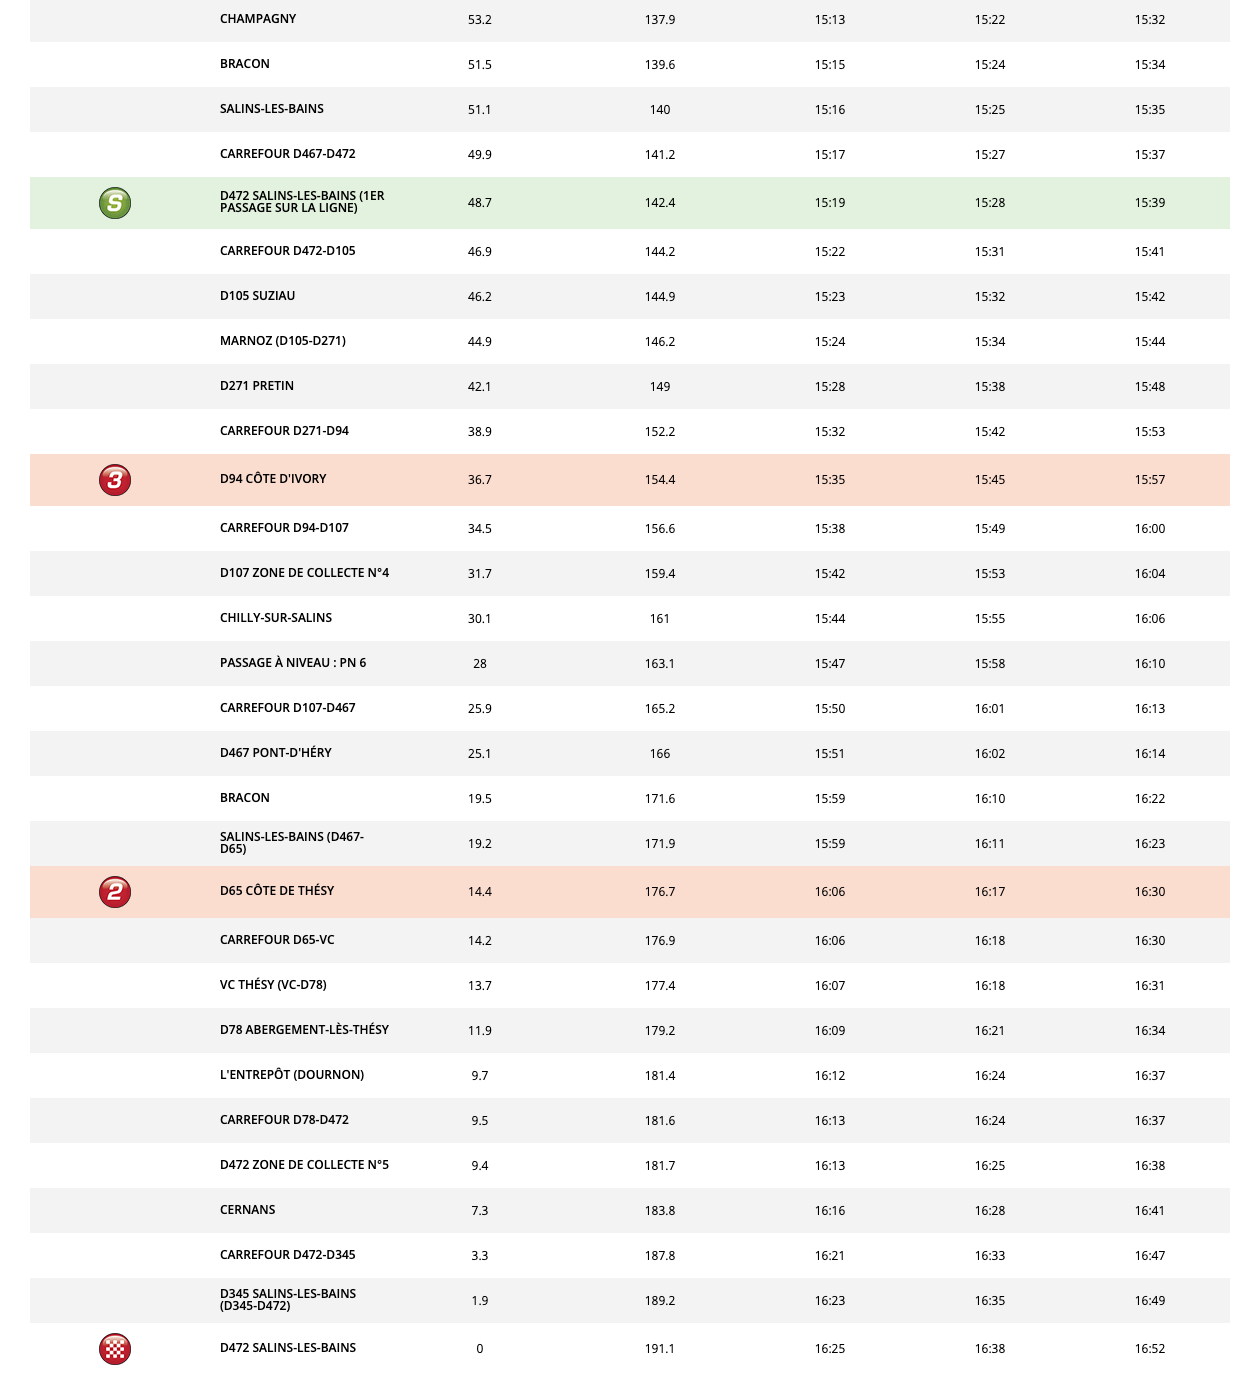Click the D65 CÔTE DE THÉSY label
This screenshot has height=1396, width=1260.
[x=277, y=891]
